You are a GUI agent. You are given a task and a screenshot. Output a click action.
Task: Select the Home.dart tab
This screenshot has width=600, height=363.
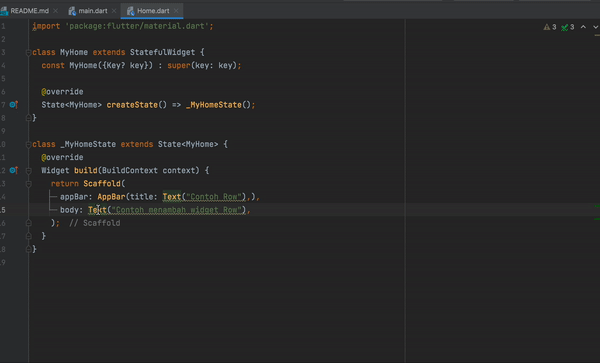click(x=152, y=11)
